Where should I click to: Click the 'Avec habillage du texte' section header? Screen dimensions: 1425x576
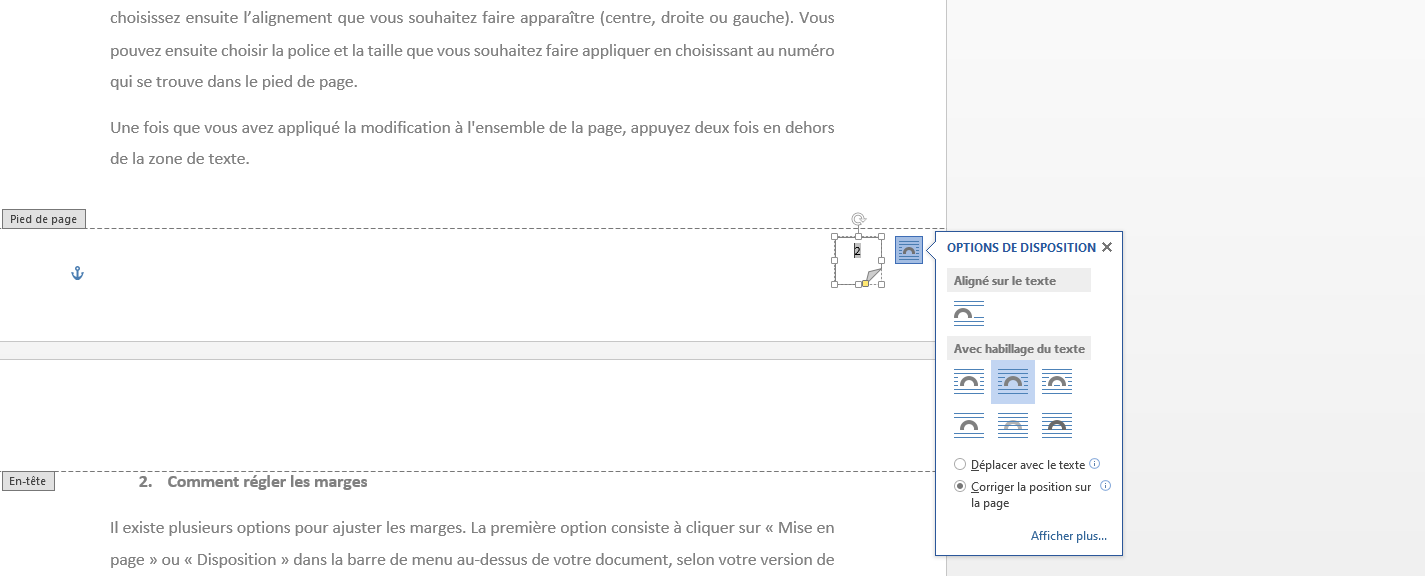(1019, 349)
